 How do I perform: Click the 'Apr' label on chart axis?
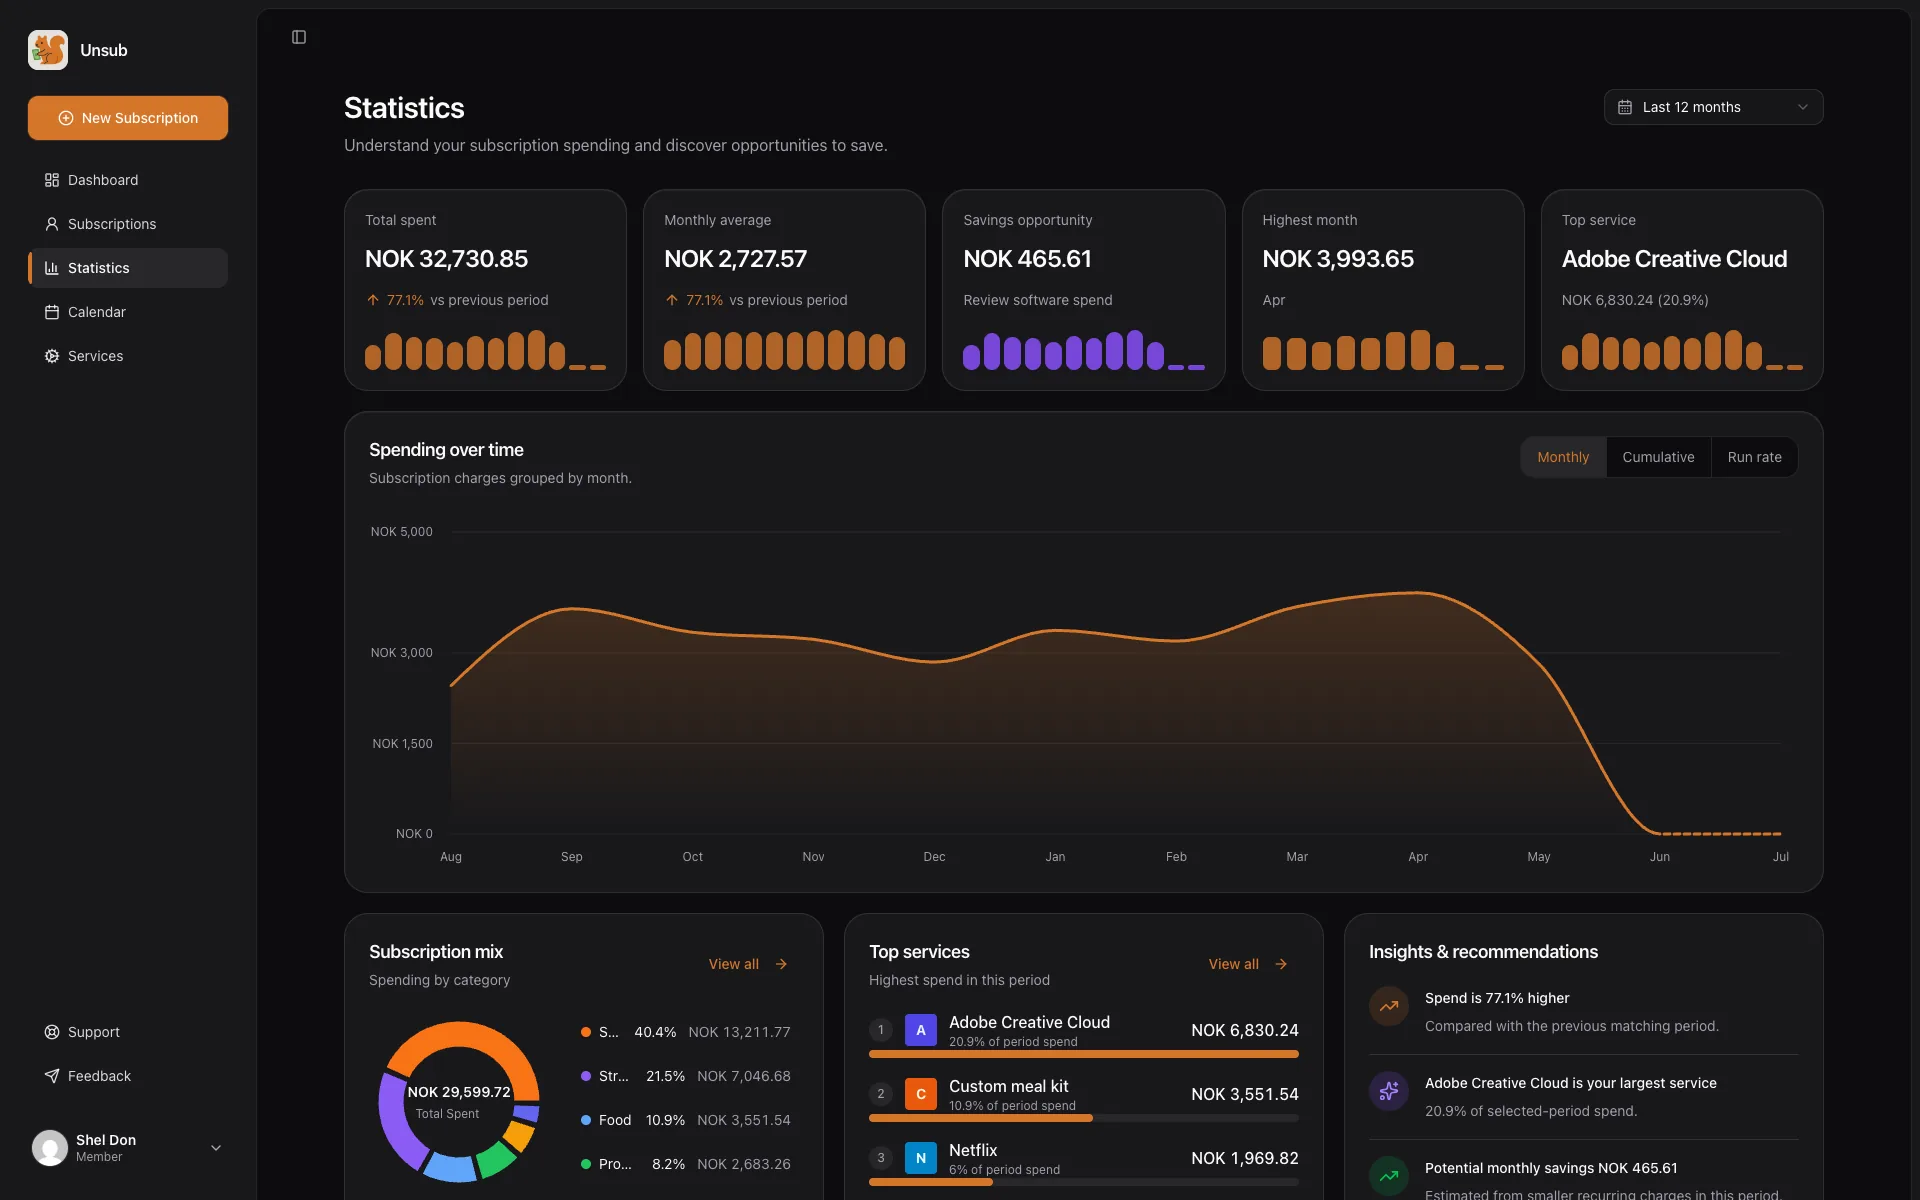[1418, 857]
